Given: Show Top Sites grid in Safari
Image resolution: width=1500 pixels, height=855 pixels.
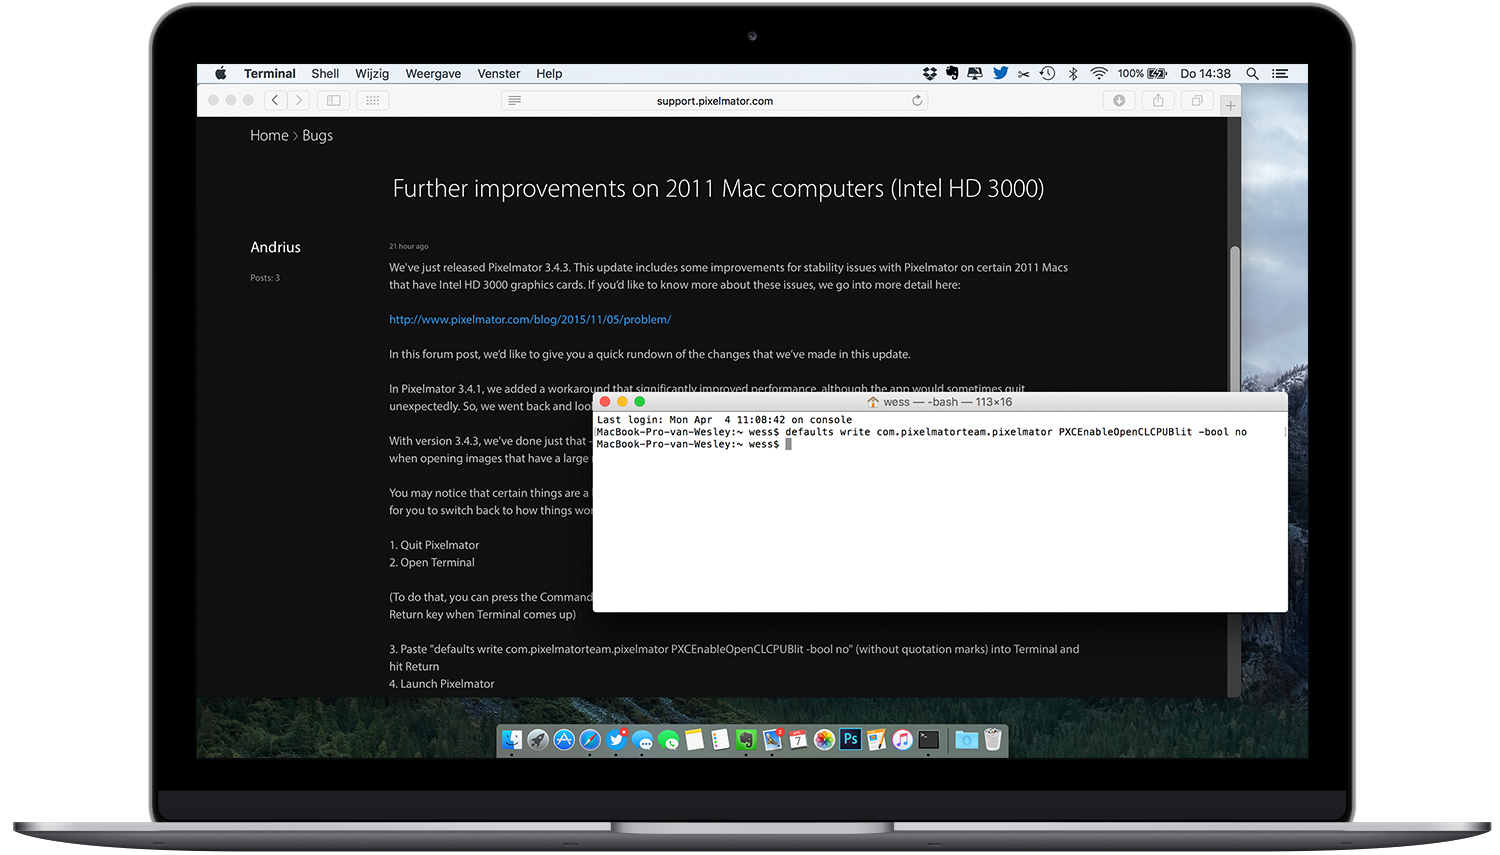Looking at the screenshot, I should (372, 100).
